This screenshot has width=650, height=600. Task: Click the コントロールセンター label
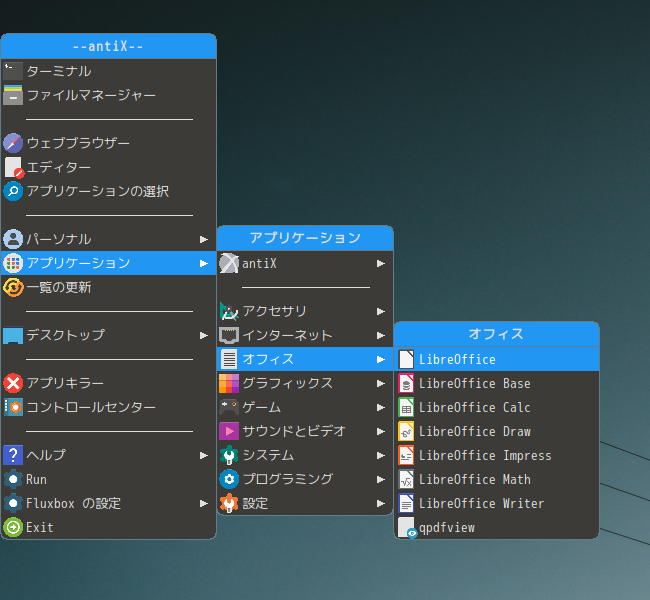coord(91,407)
